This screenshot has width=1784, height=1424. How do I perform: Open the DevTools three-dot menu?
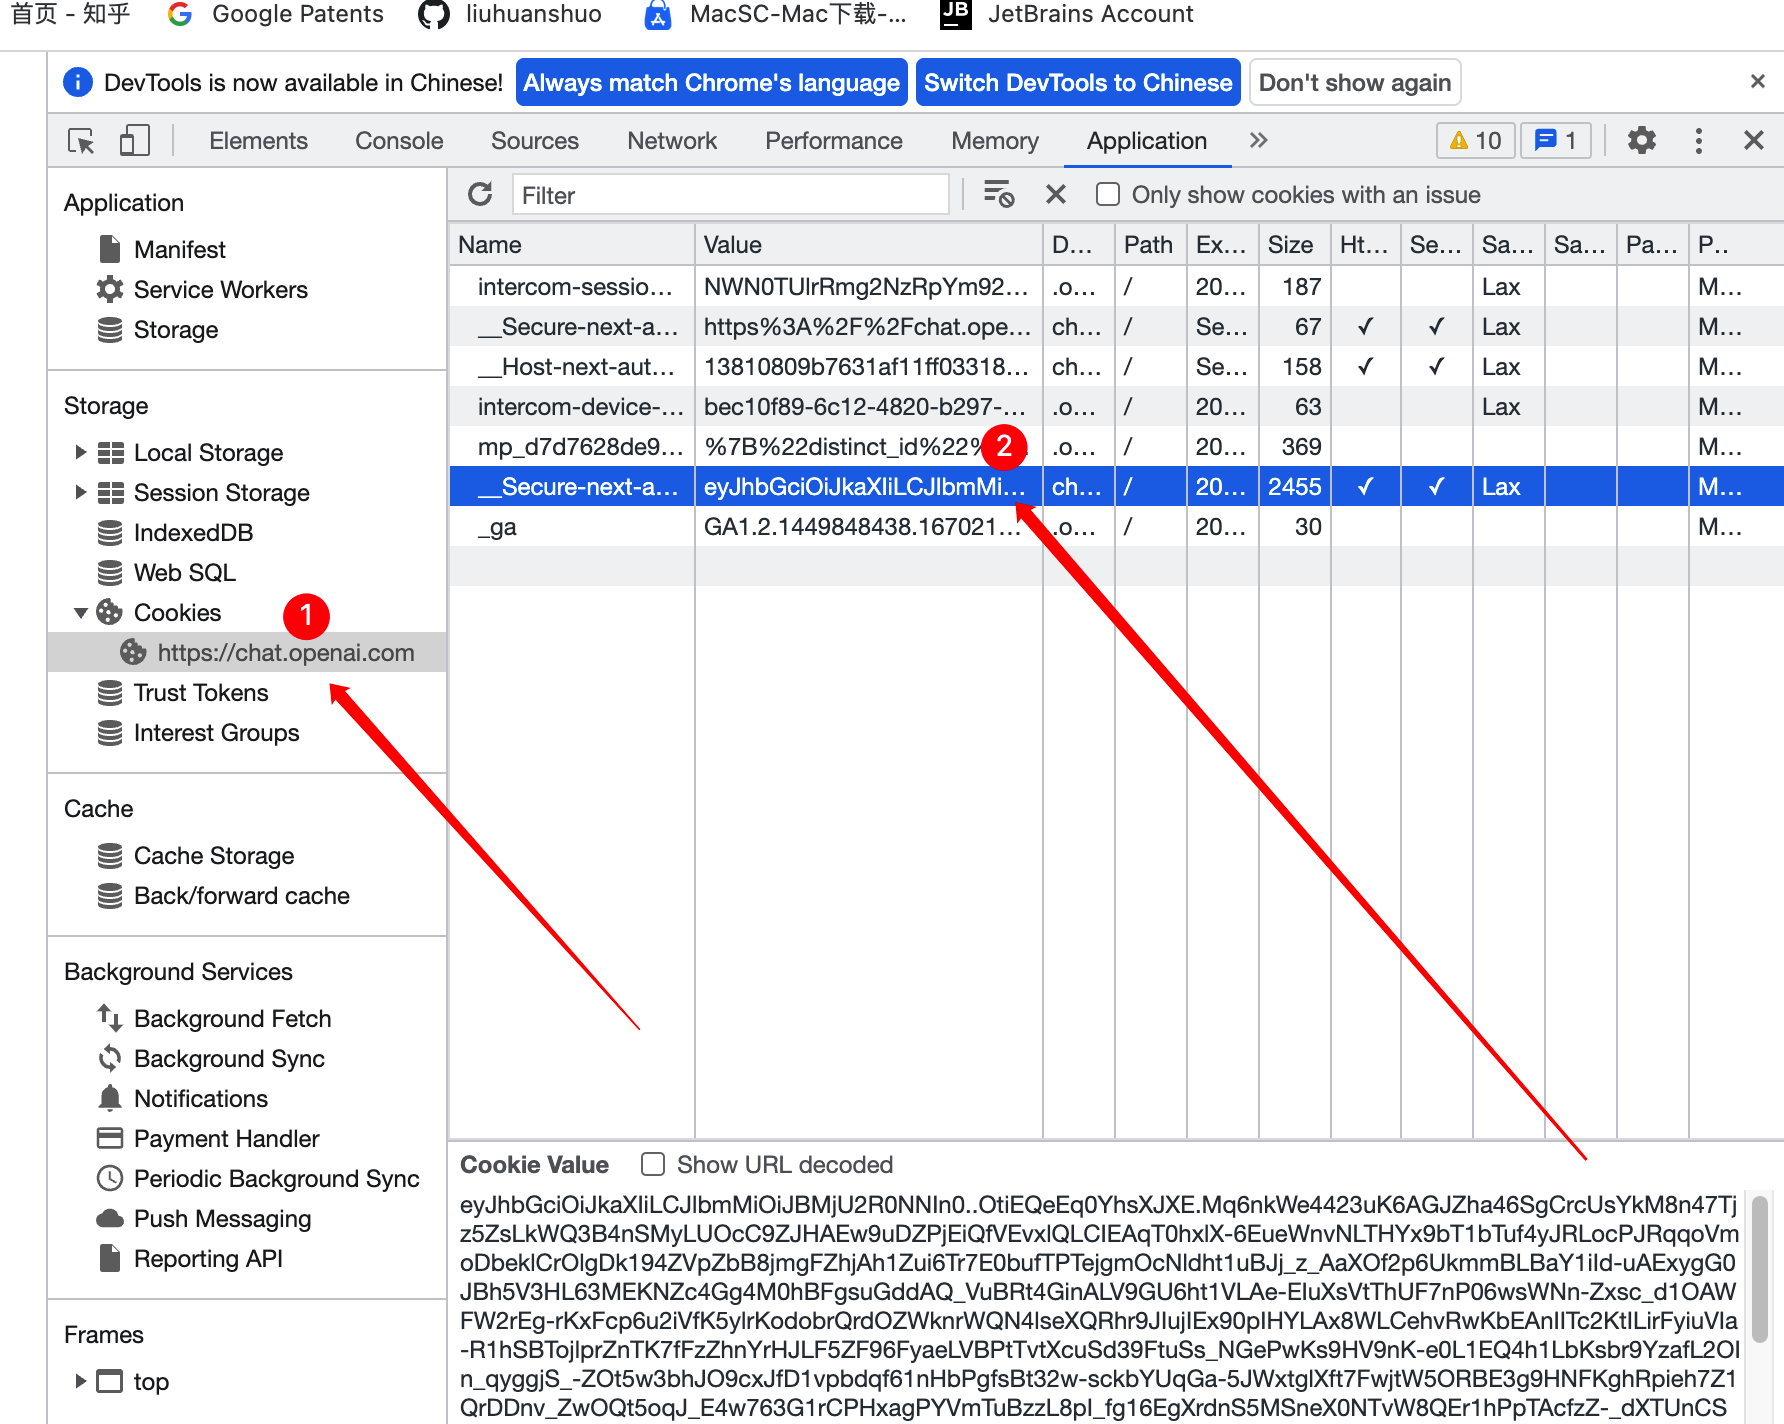click(x=1698, y=141)
